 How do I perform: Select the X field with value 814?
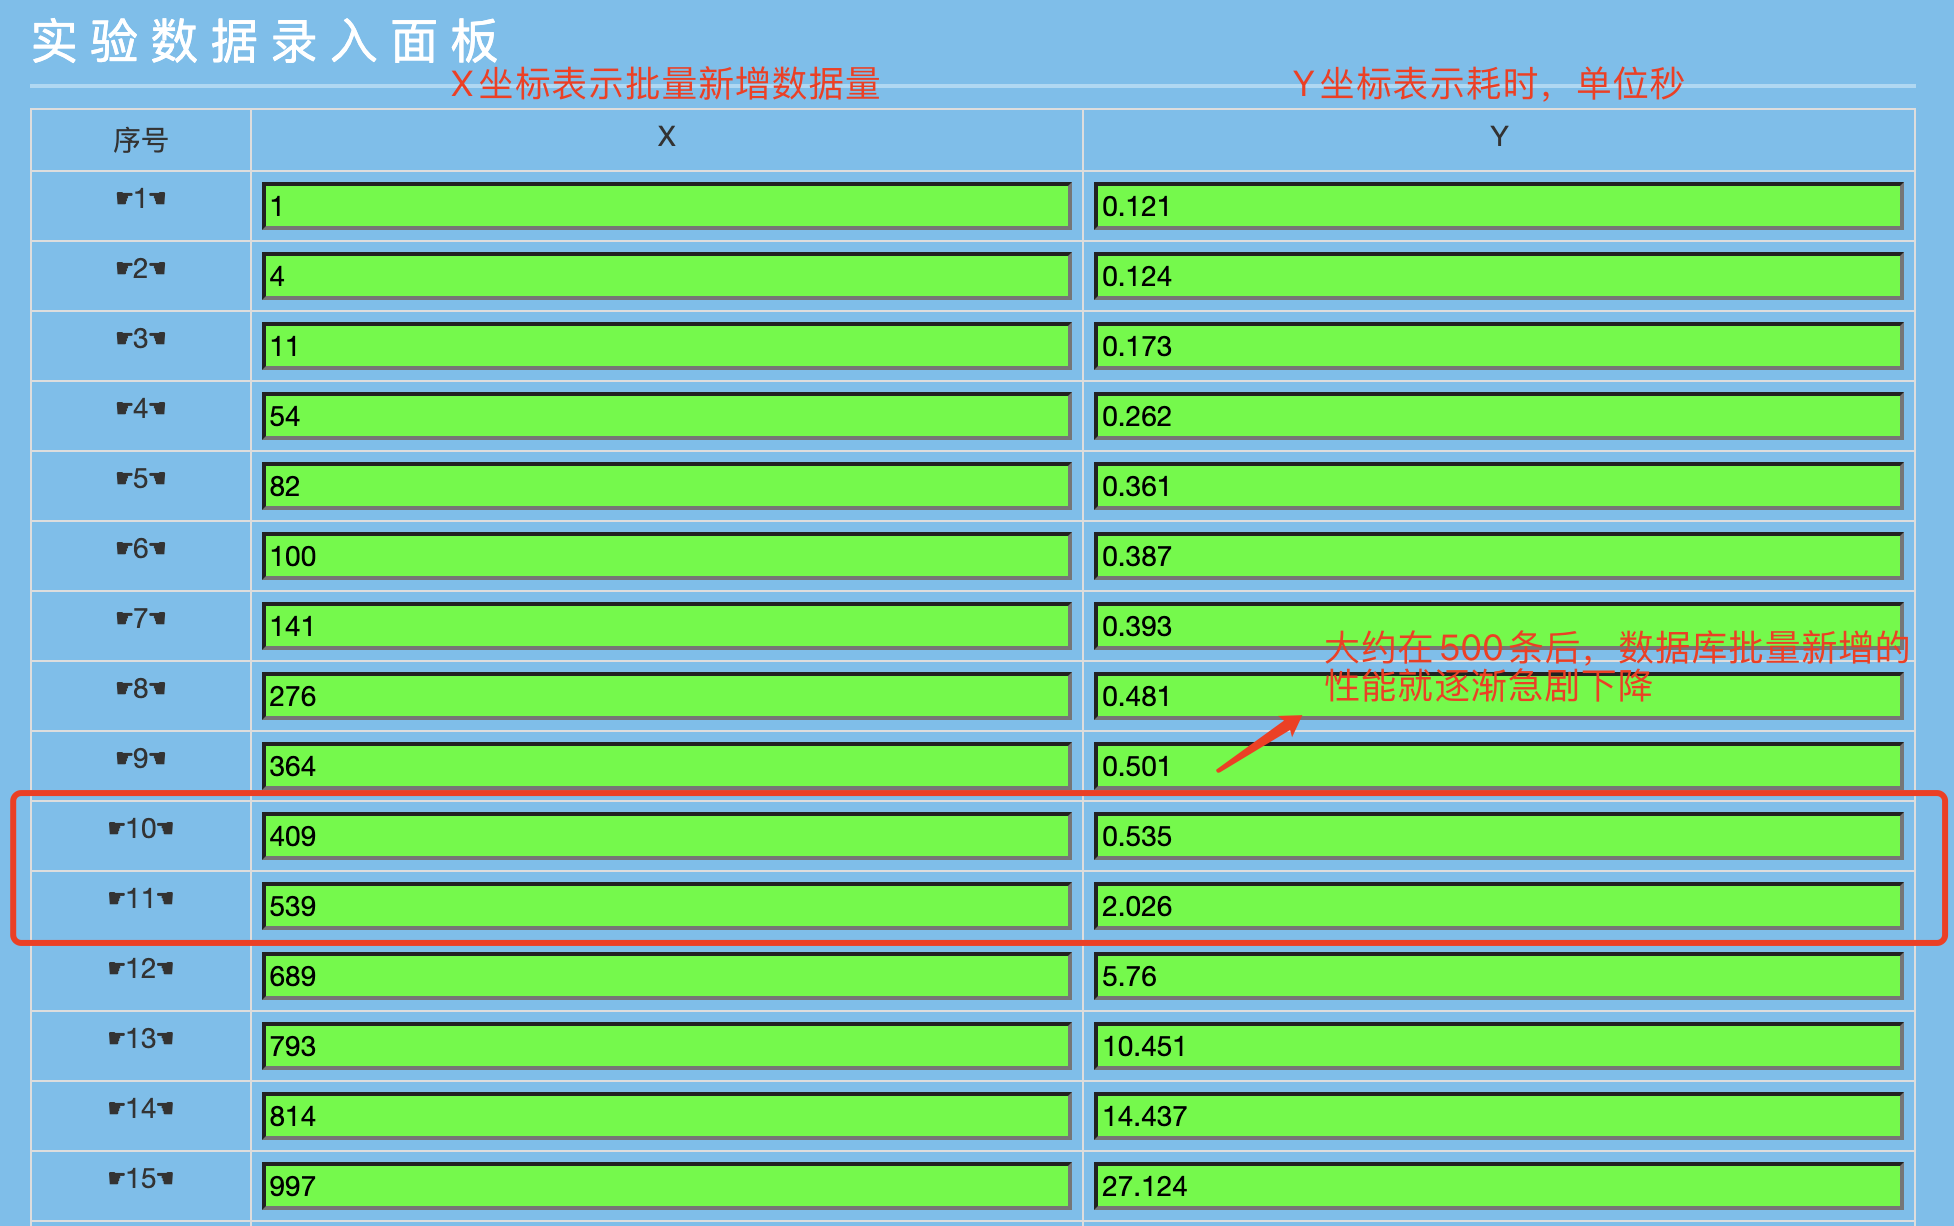pos(666,1116)
